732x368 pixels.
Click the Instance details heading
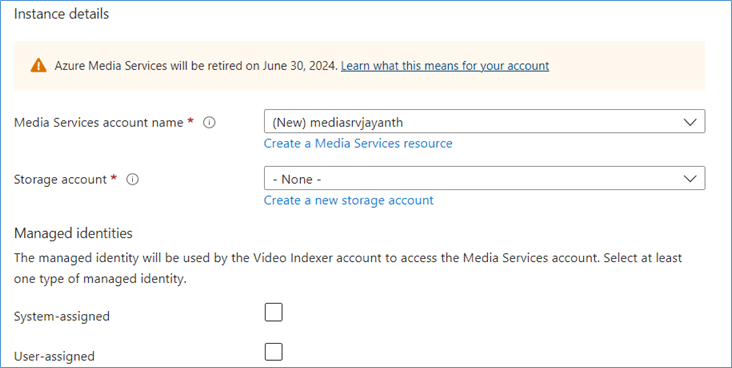[x=61, y=14]
